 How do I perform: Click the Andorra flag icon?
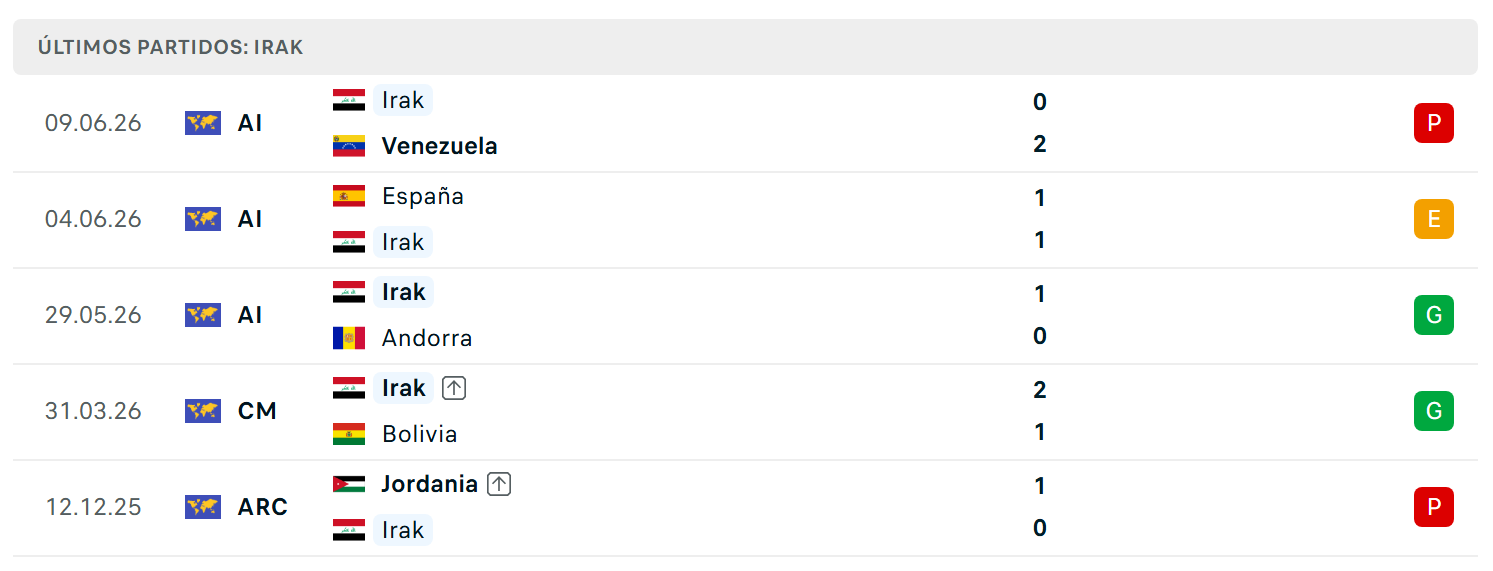(349, 338)
